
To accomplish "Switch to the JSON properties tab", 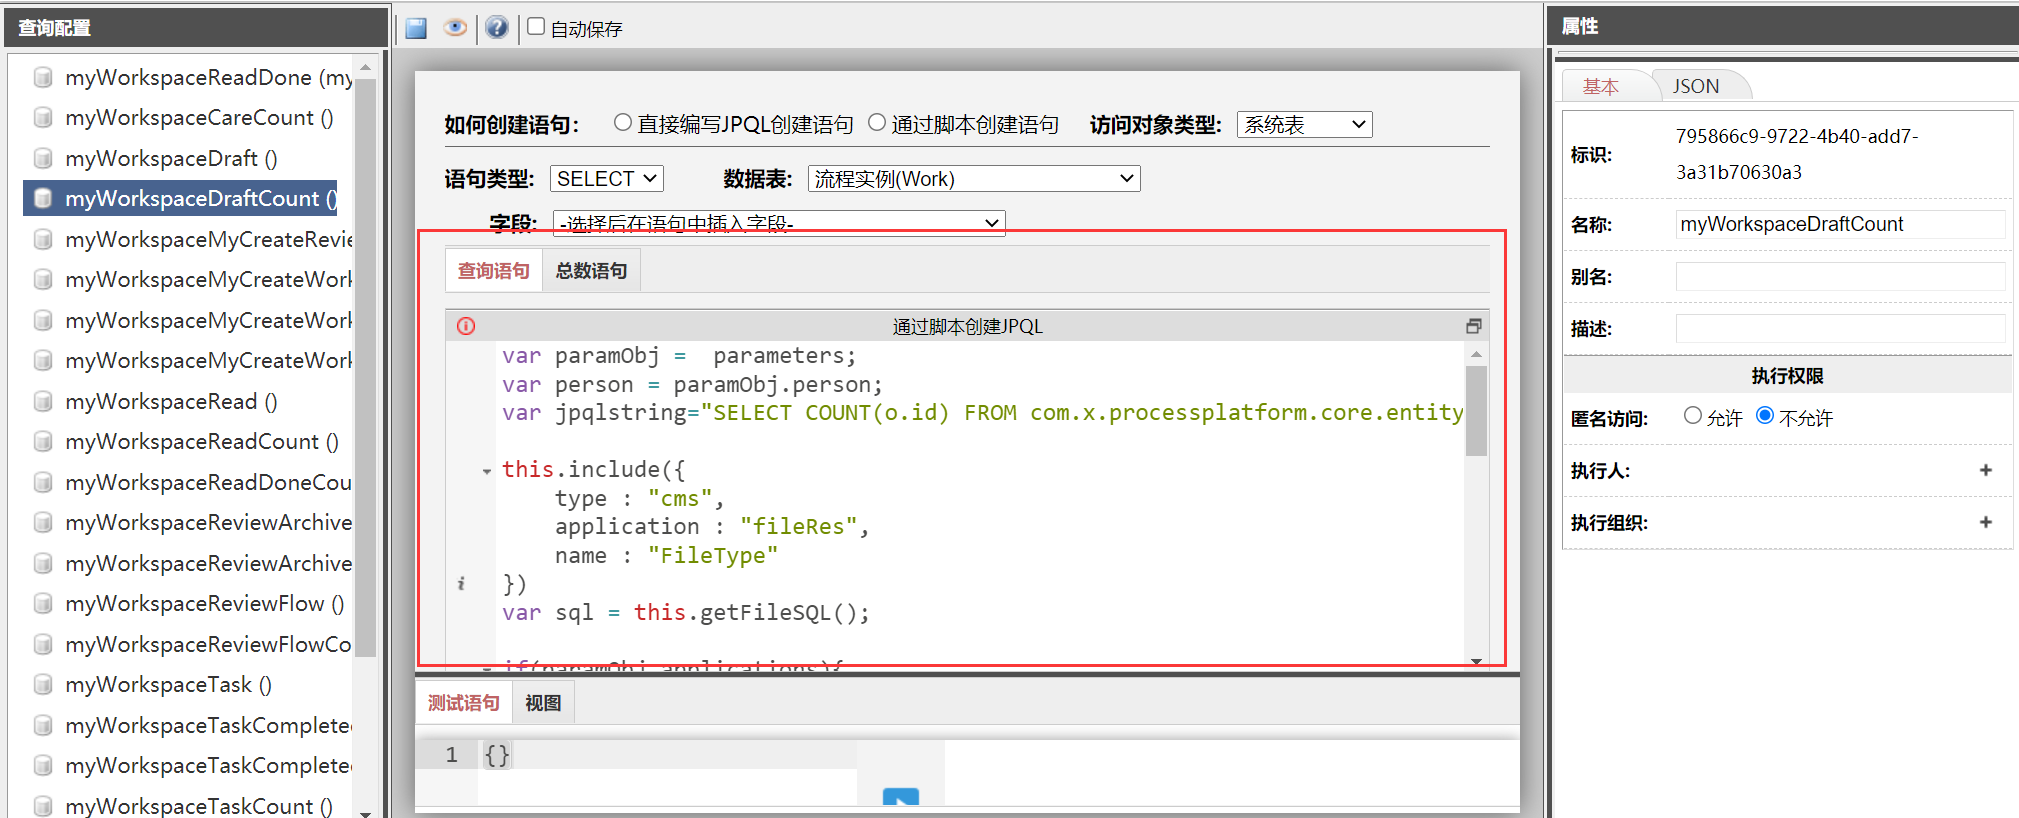I will click(x=1696, y=87).
